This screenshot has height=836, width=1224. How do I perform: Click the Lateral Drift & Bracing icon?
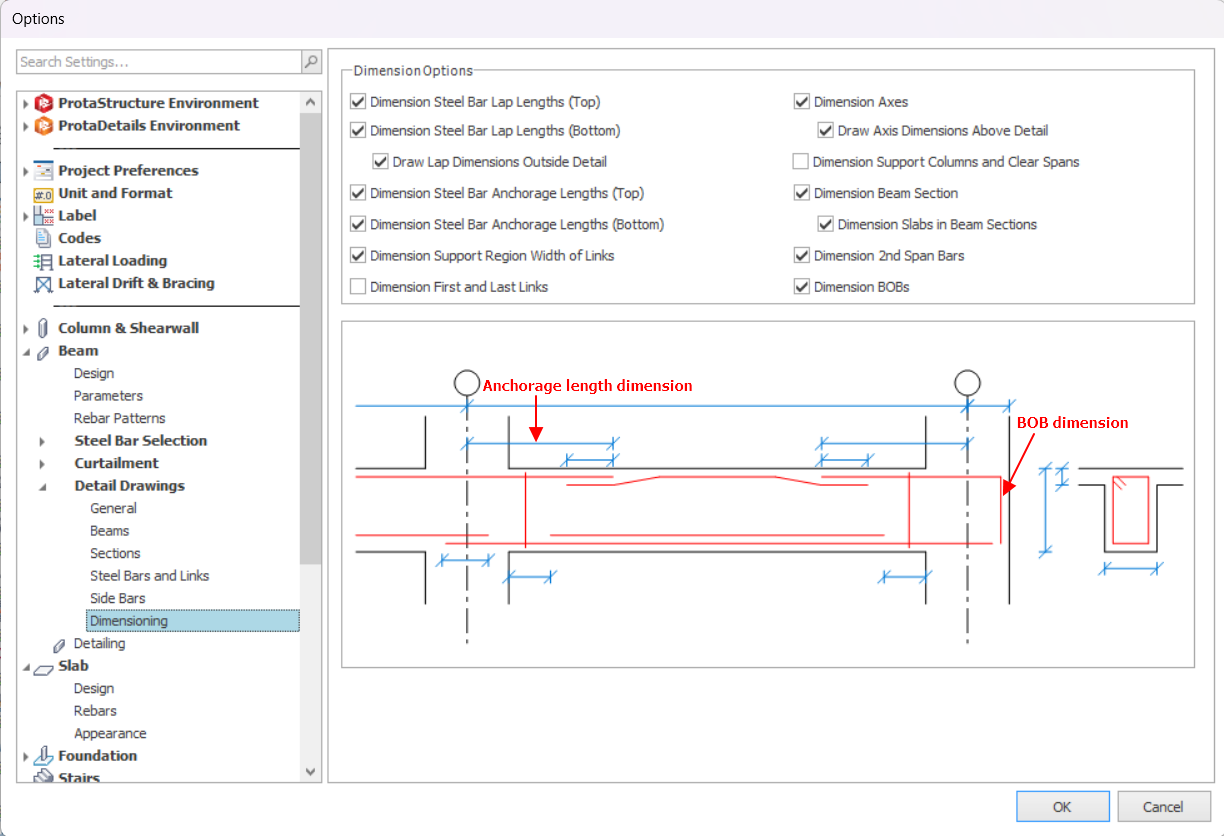43,284
